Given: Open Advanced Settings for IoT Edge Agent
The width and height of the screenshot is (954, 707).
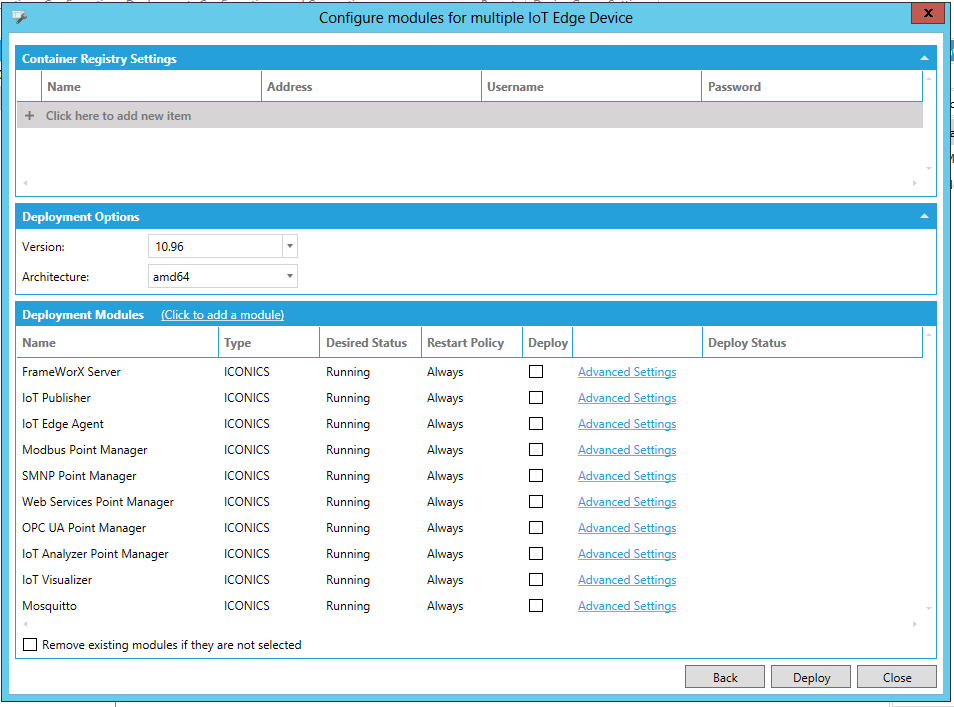Looking at the screenshot, I should (x=627, y=424).
